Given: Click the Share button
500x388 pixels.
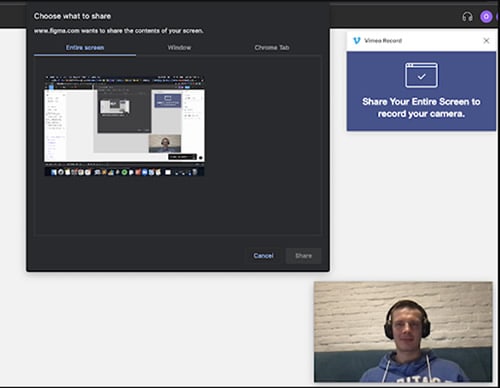Looking at the screenshot, I should click(303, 256).
